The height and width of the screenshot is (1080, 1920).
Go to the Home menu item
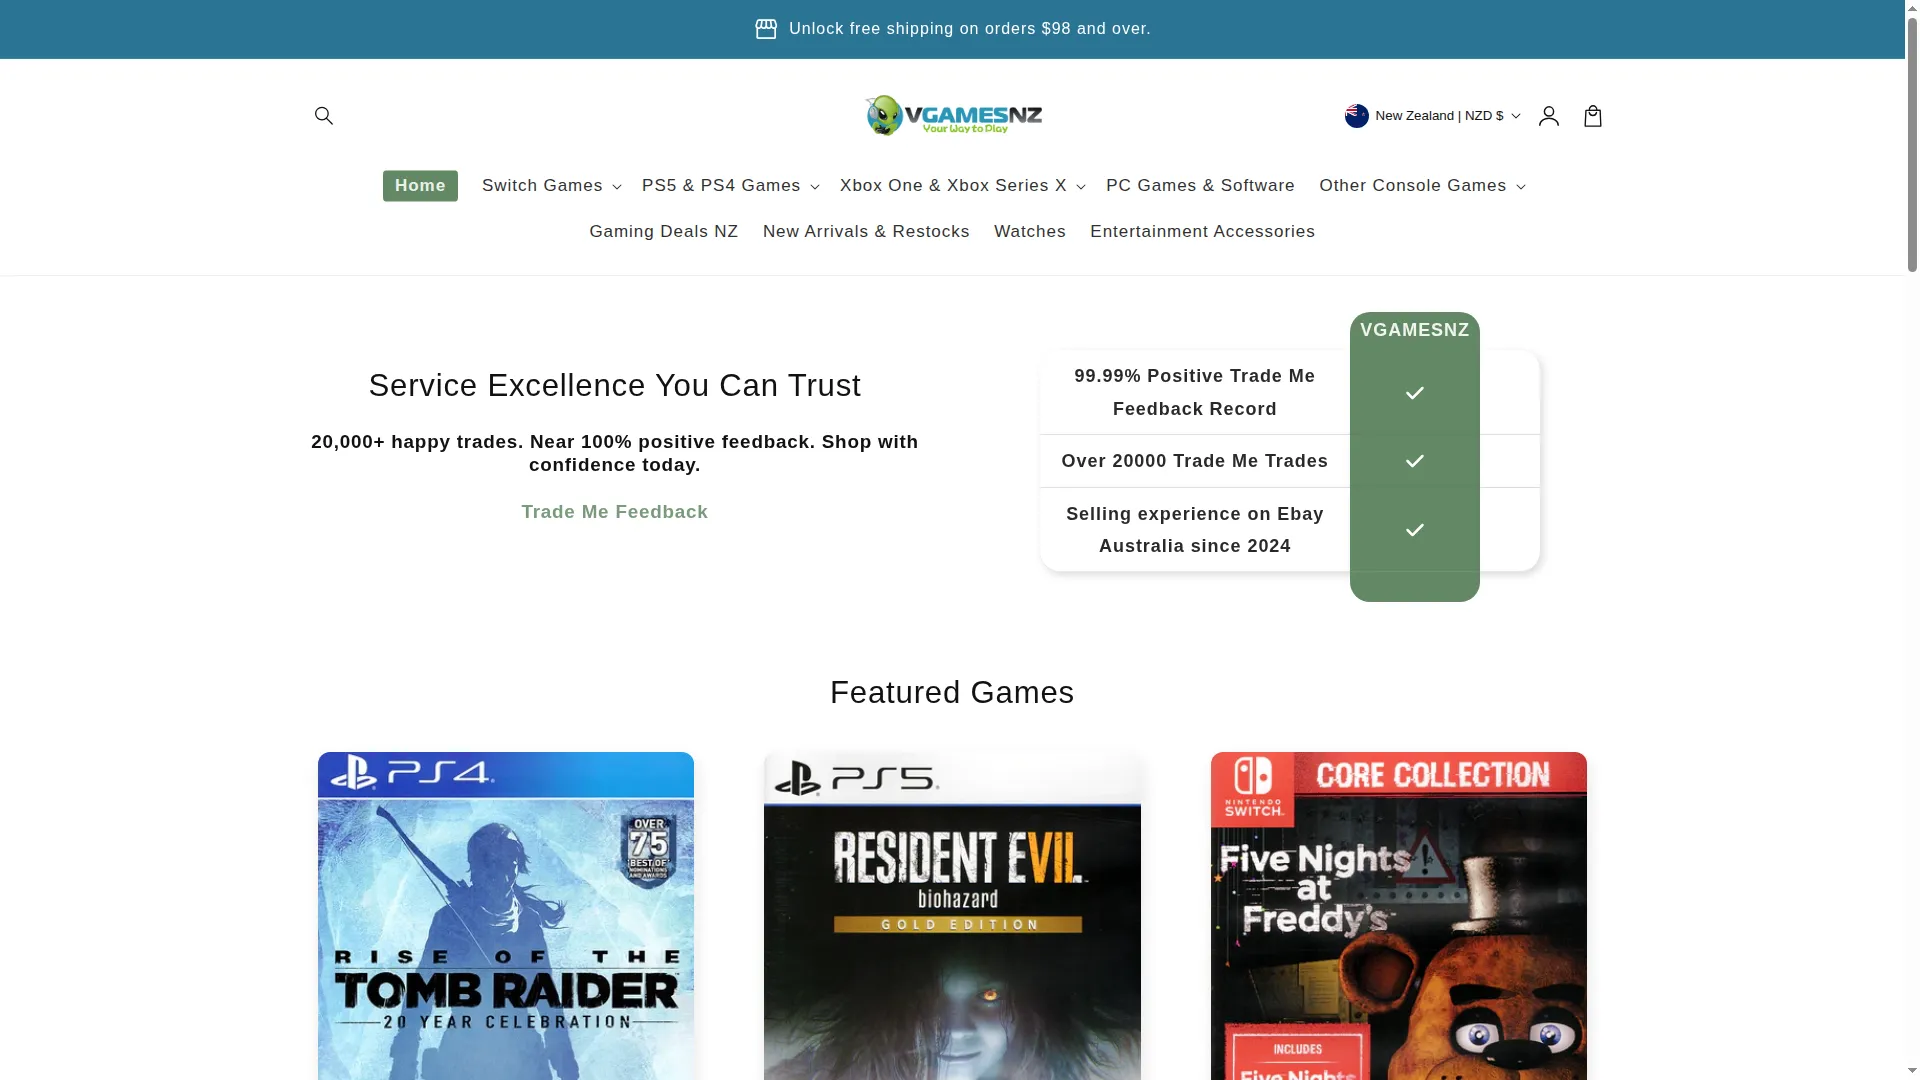pos(420,186)
